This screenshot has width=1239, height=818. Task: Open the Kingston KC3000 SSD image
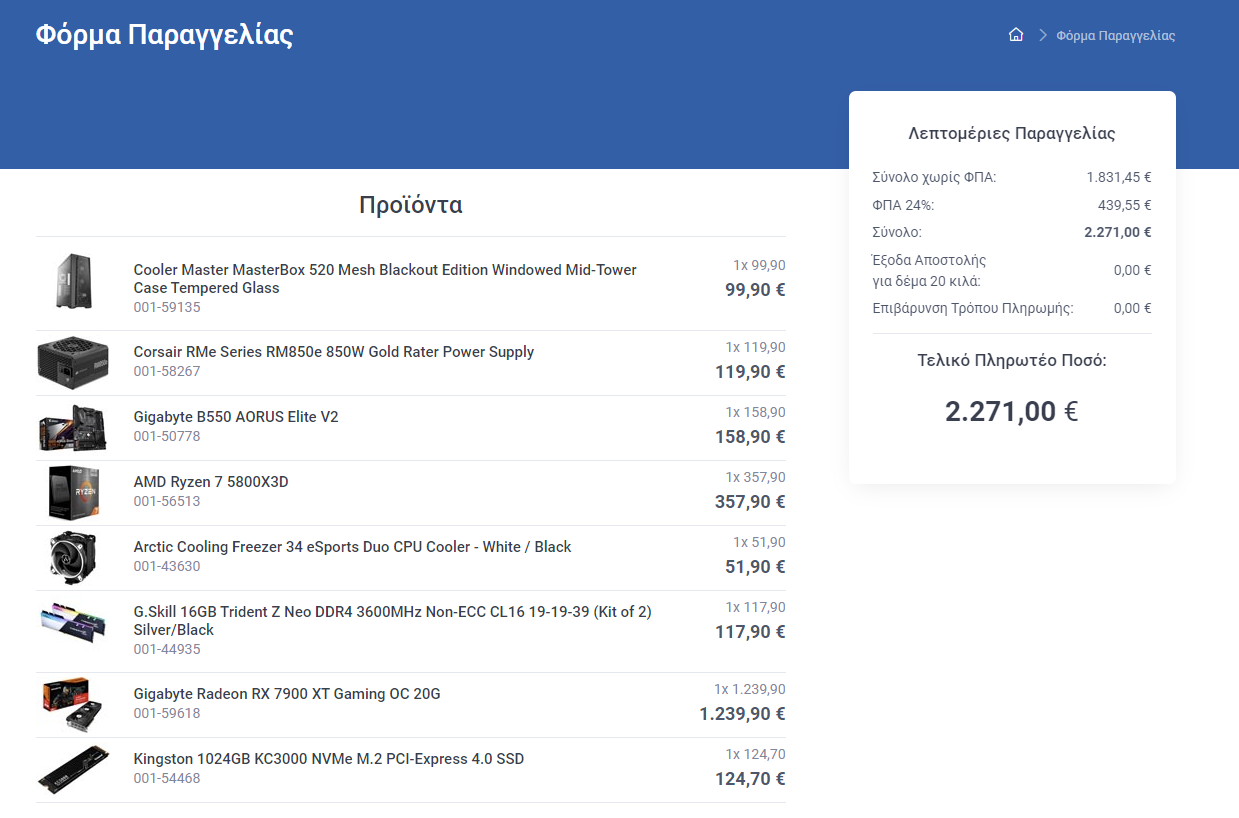[73, 770]
